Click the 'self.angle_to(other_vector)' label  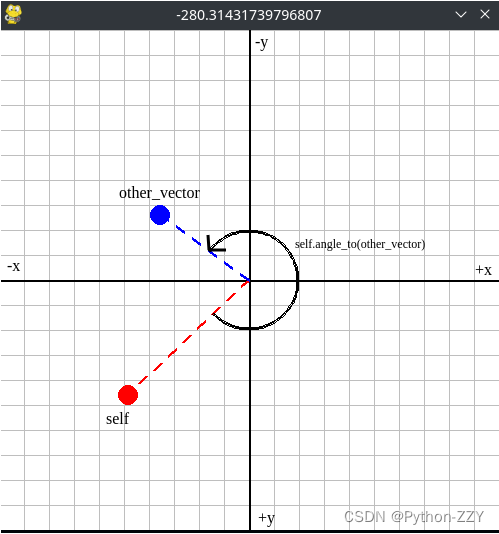point(360,244)
